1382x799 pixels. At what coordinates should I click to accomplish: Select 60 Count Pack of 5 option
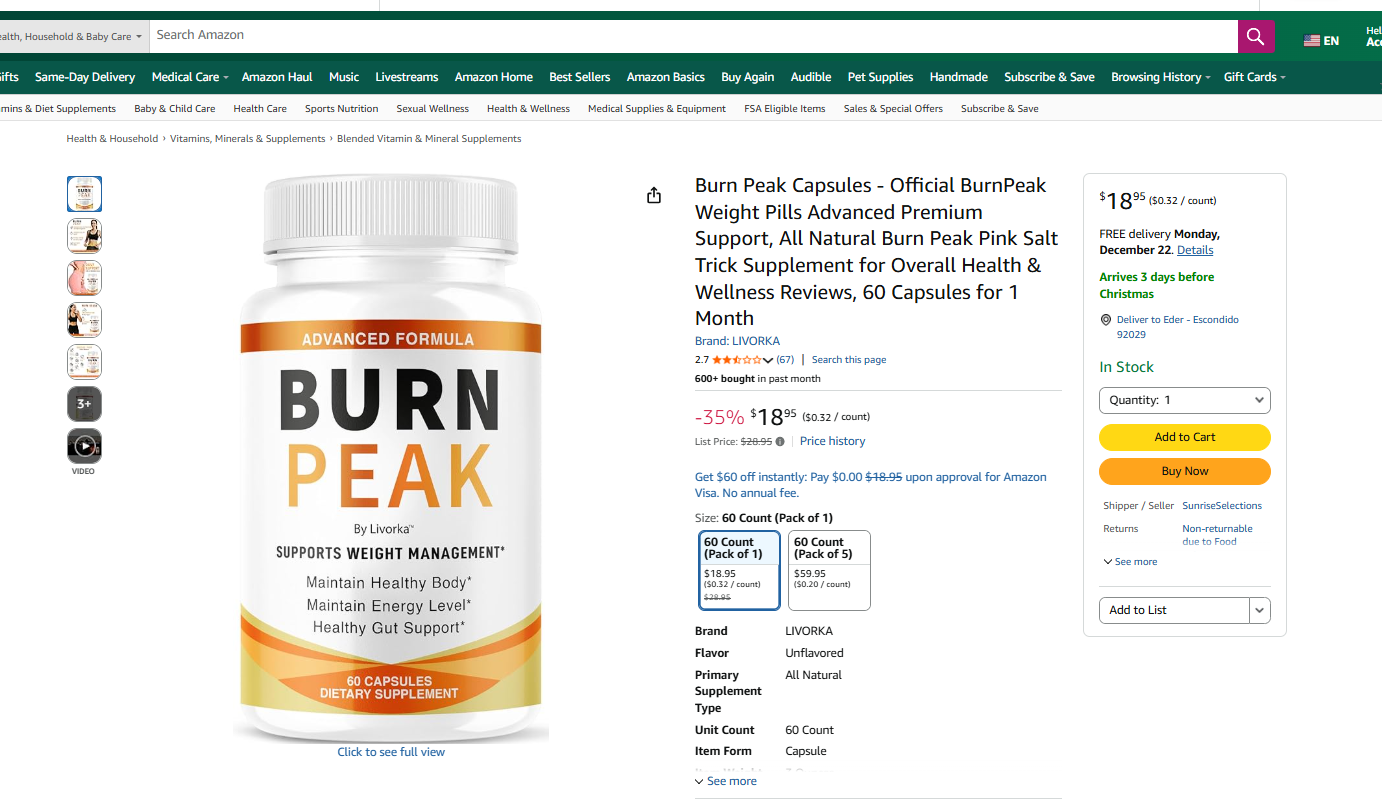tap(829, 570)
